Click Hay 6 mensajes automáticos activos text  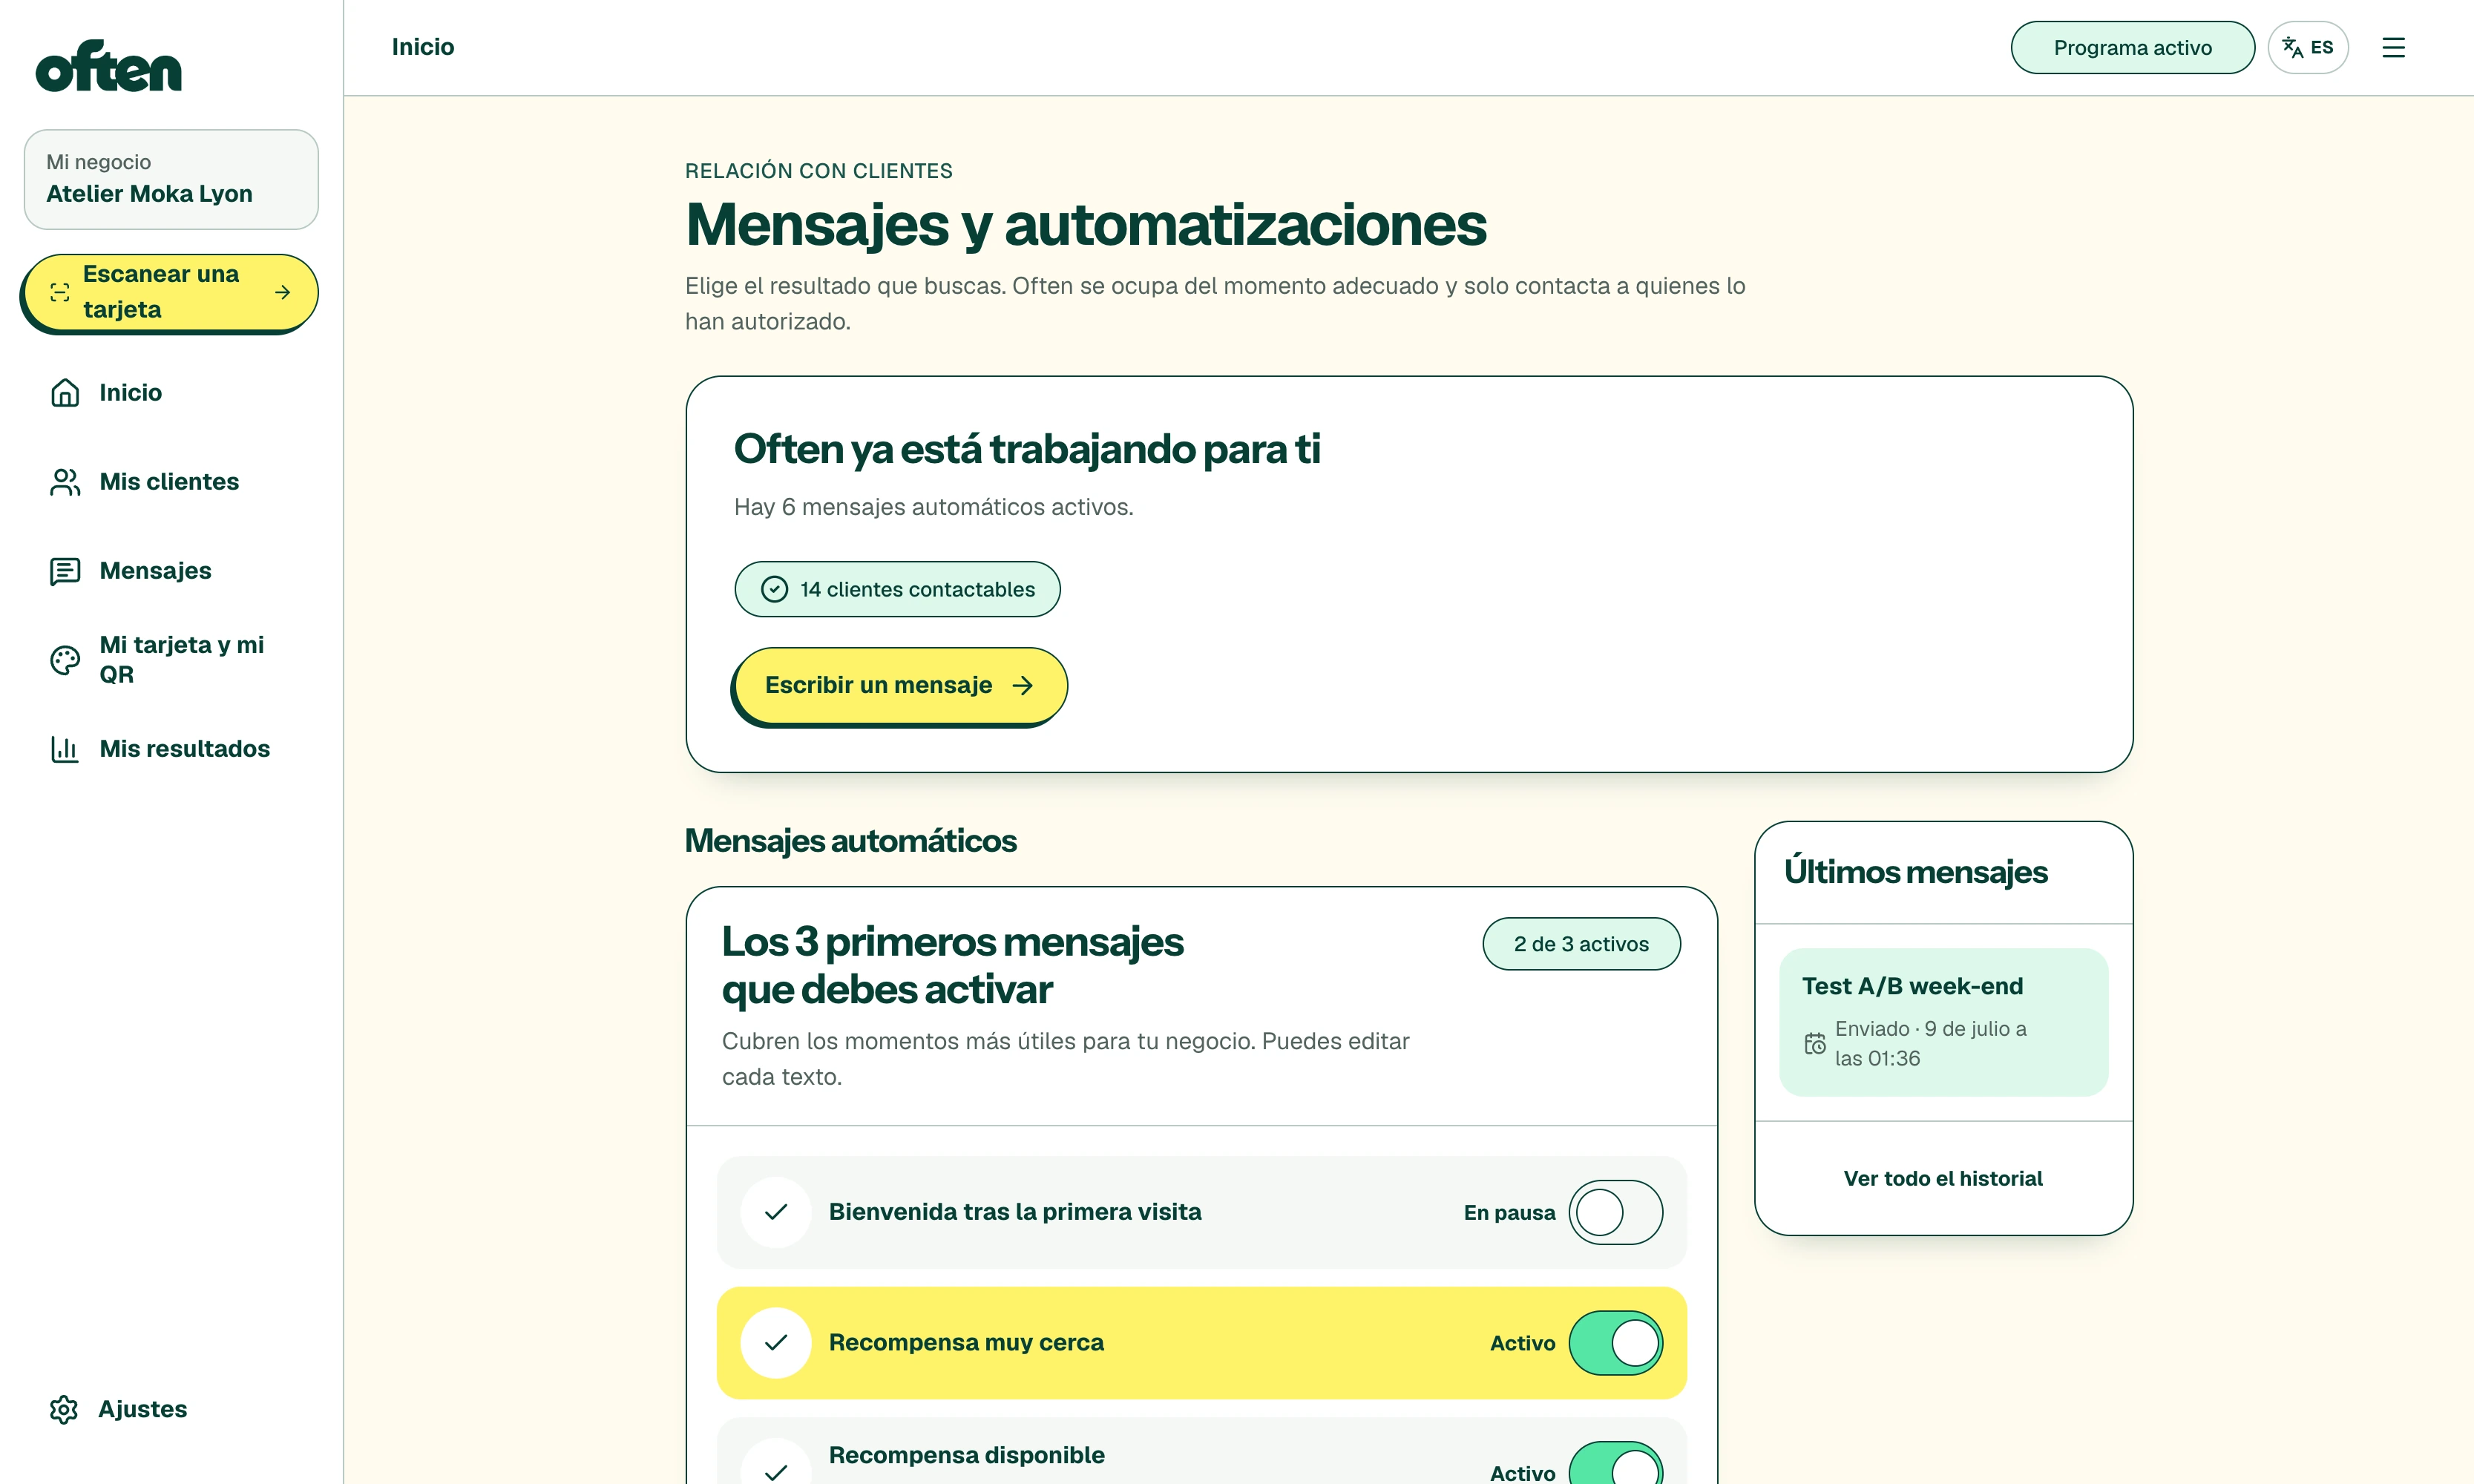point(933,507)
